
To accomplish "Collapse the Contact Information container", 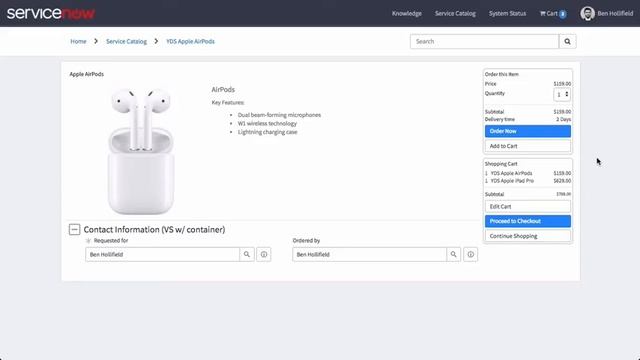I will point(74,229).
